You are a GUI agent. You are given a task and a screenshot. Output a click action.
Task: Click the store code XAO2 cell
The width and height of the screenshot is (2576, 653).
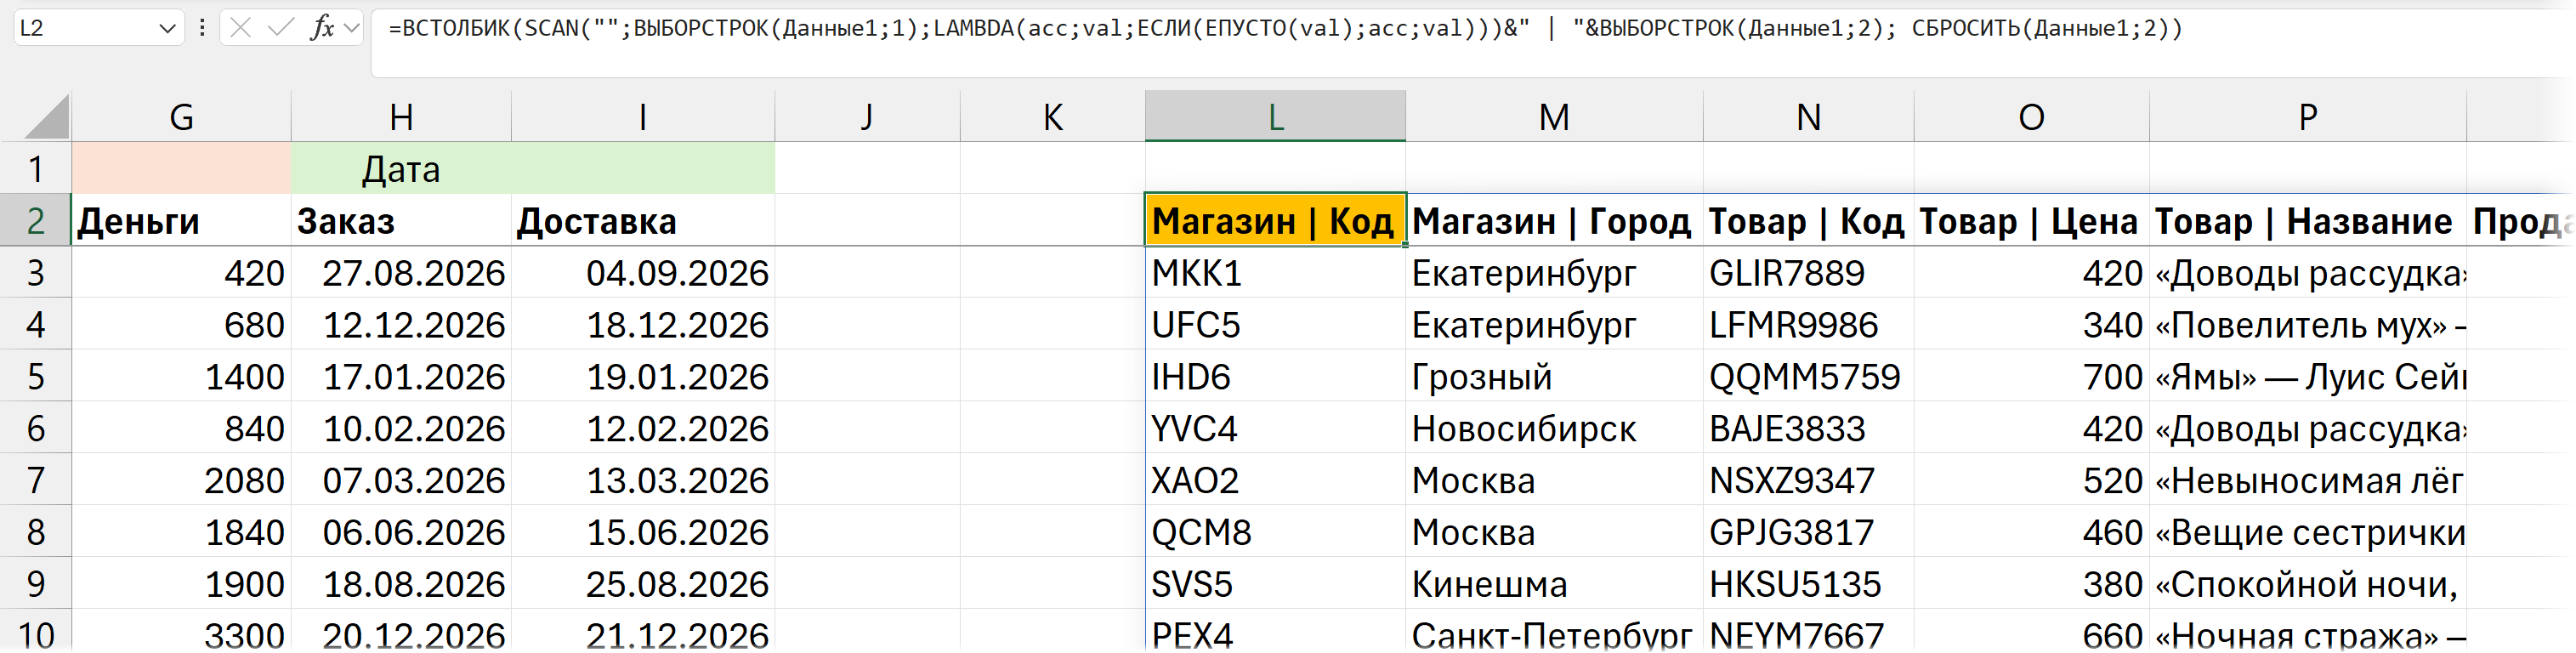coord(1275,480)
